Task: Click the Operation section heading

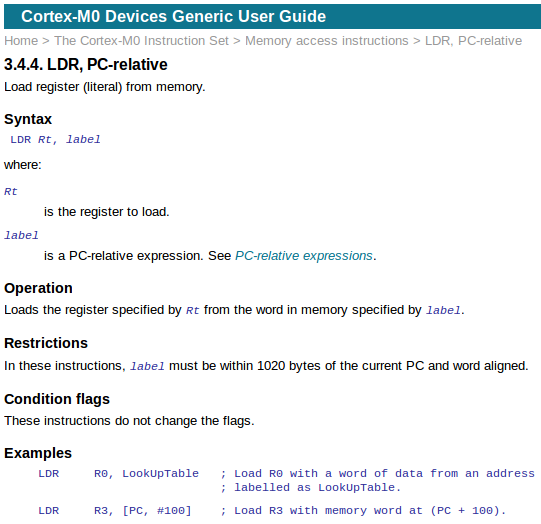Action: [38, 288]
